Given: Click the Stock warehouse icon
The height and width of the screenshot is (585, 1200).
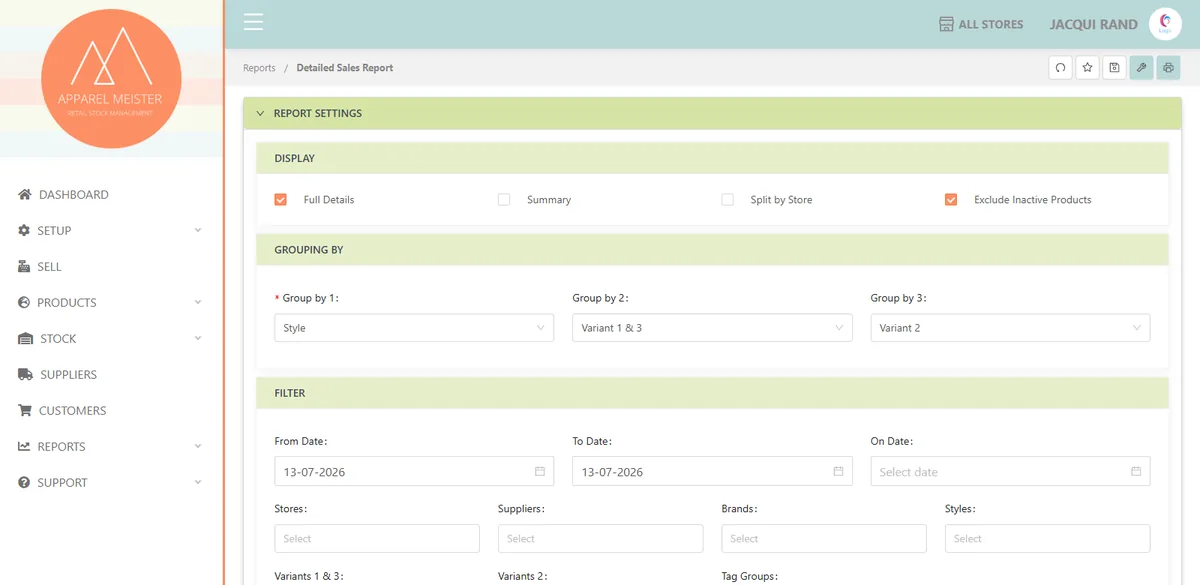Looking at the screenshot, I should pyautogui.click(x=25, y=339).
